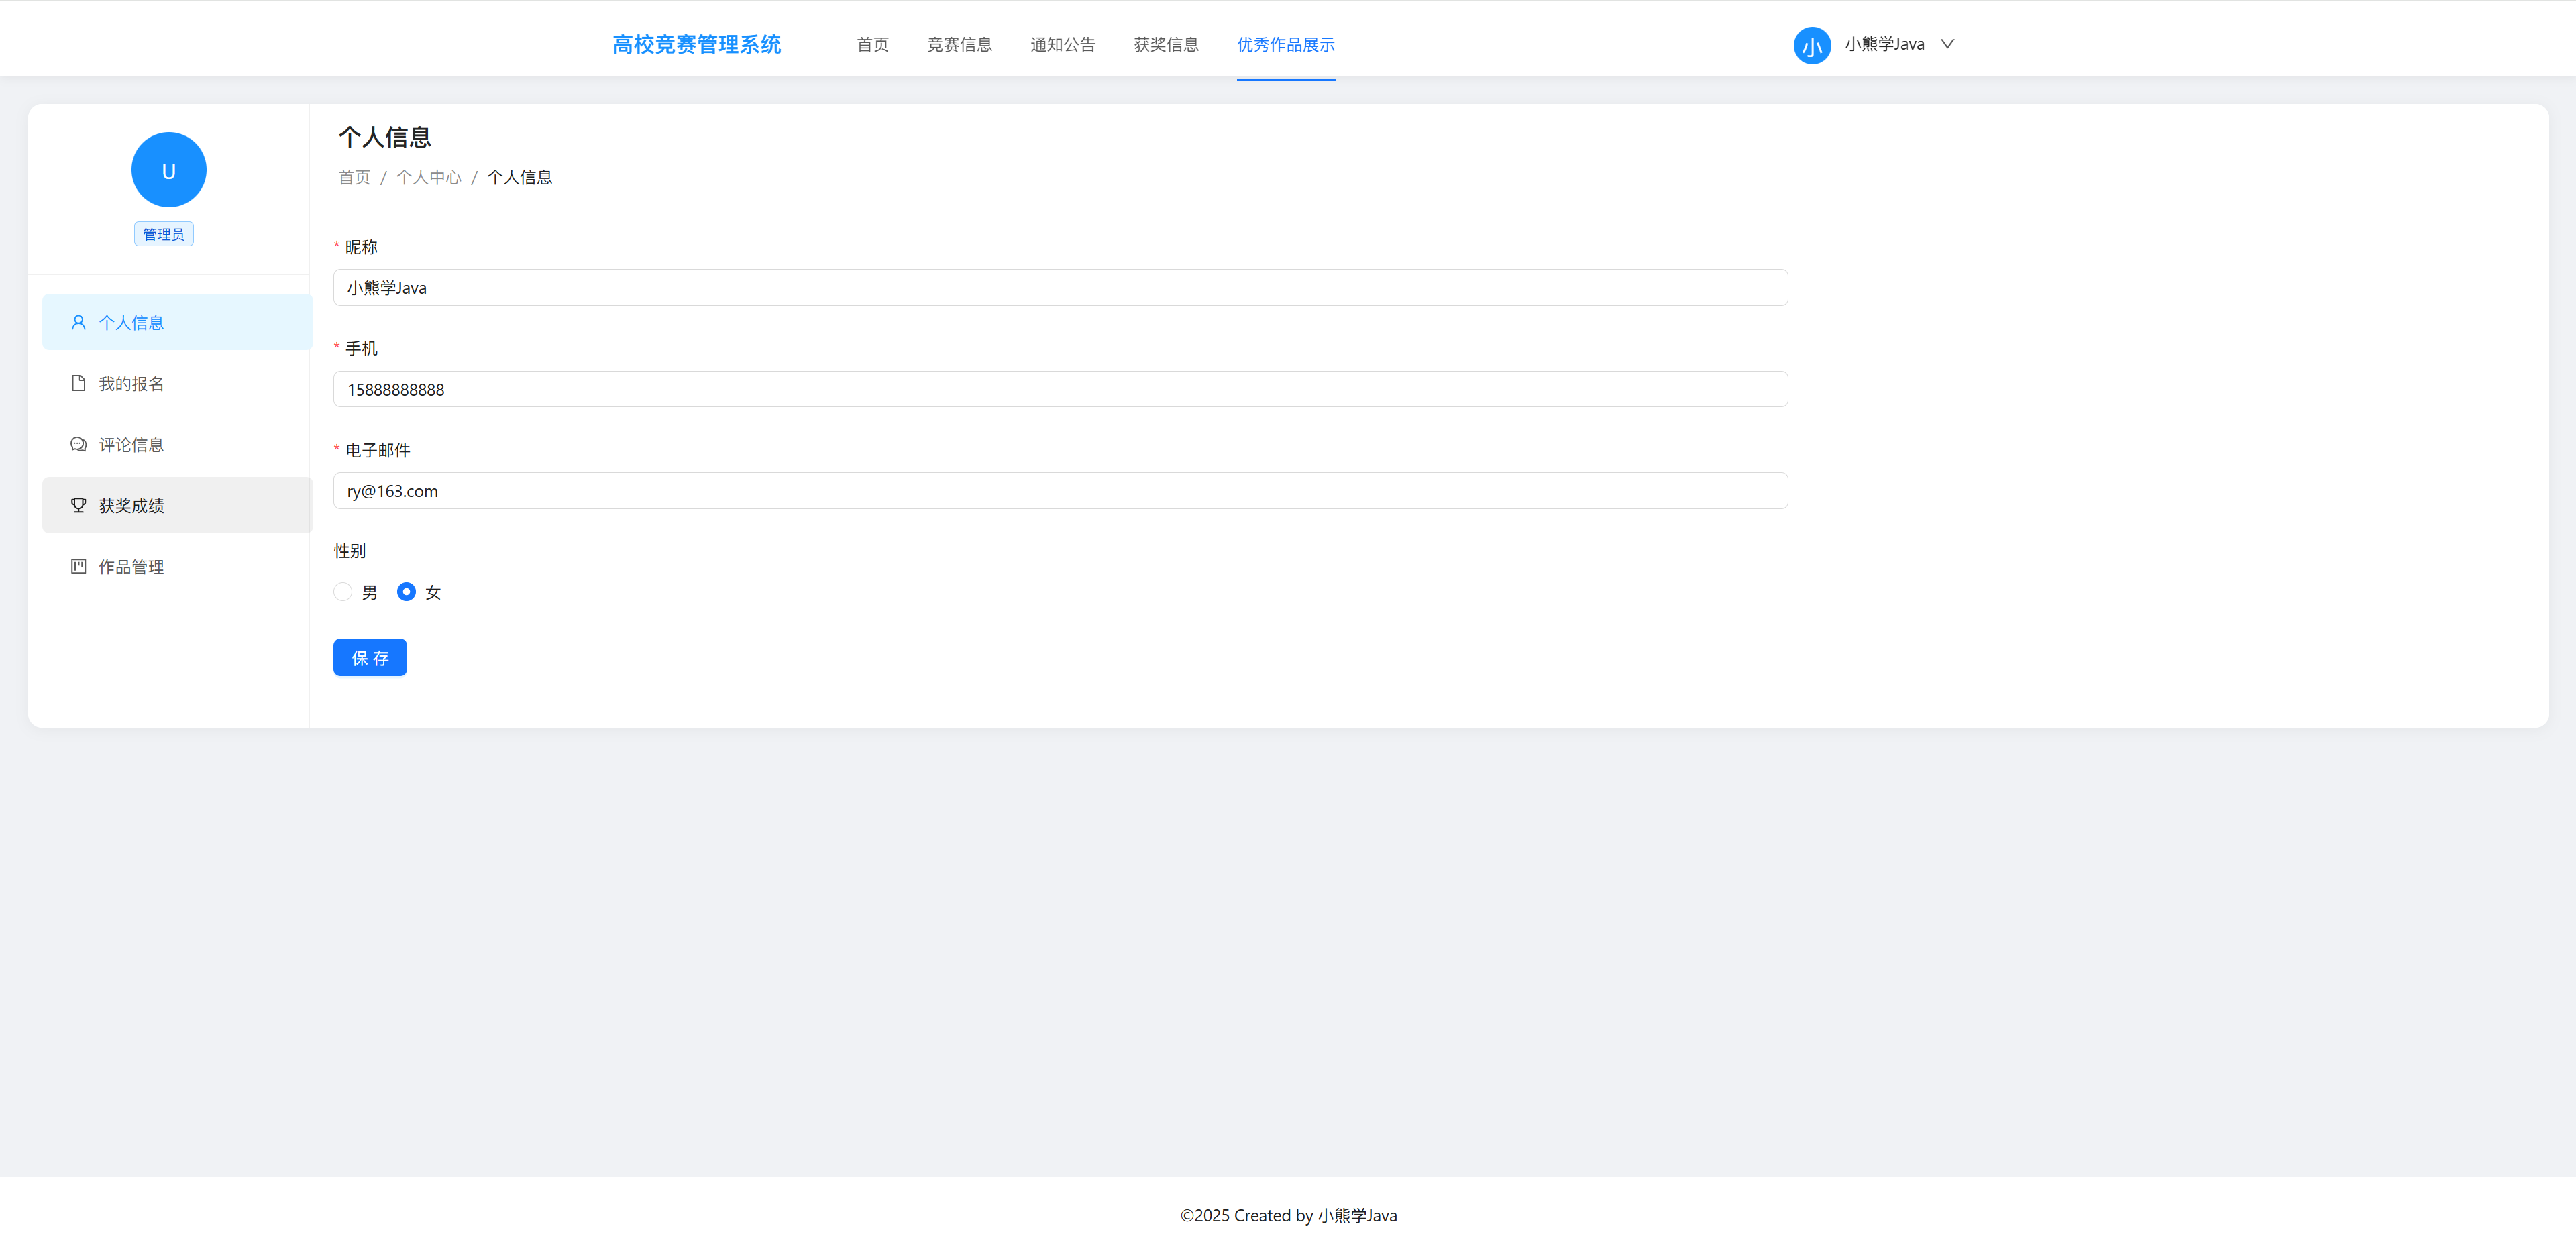Viewport: 2576px width, 1251px height.
Task: Click the 小 user avatar in header
Action: (x=1812, y=45)
